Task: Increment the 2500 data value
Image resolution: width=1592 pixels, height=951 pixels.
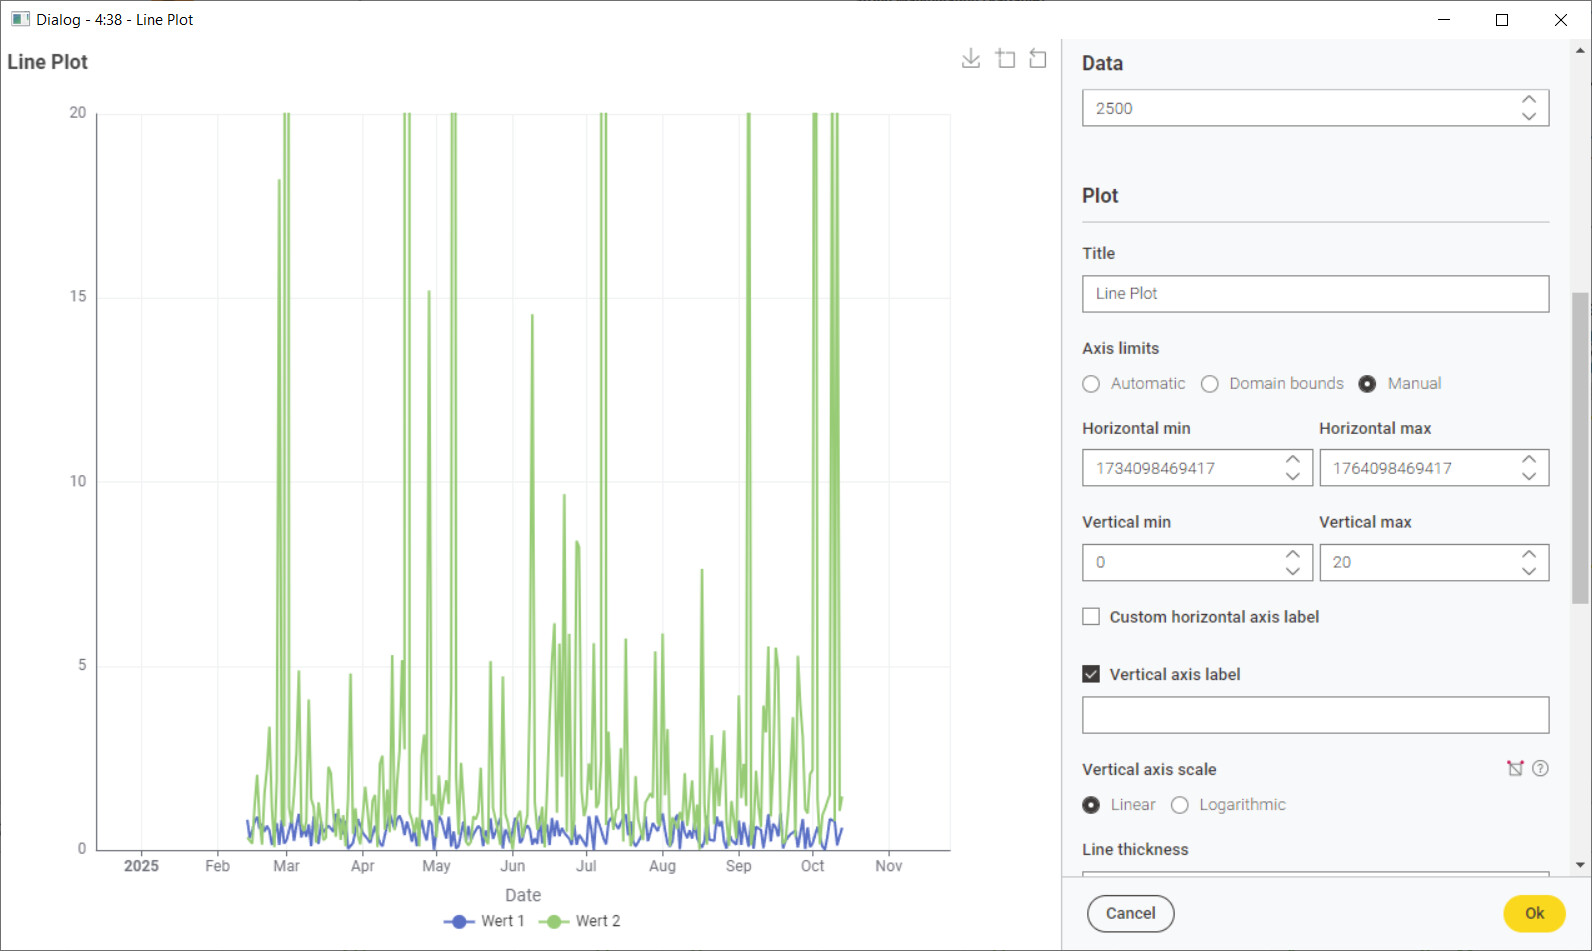Action: (1528, 100)
